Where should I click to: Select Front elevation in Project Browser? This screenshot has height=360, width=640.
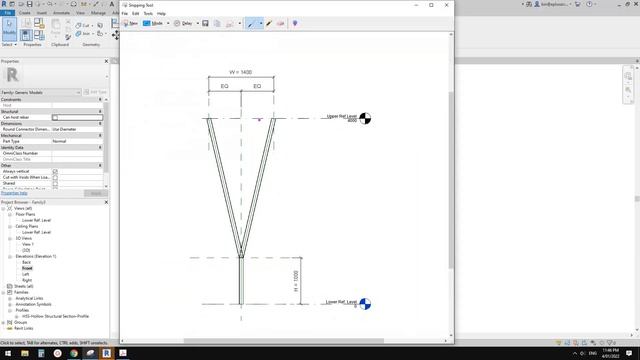pyautogui.click(x=27, y=269)
